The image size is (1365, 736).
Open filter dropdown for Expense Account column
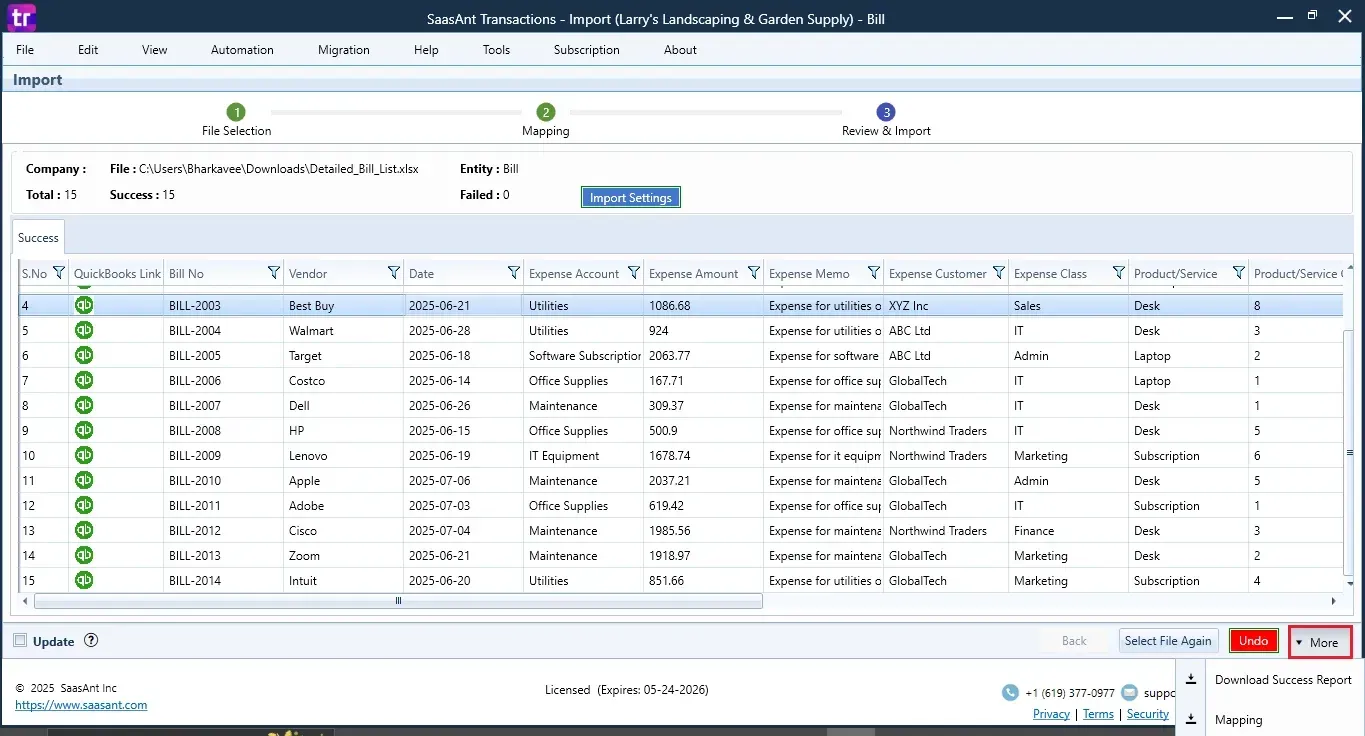coord(633,273)
